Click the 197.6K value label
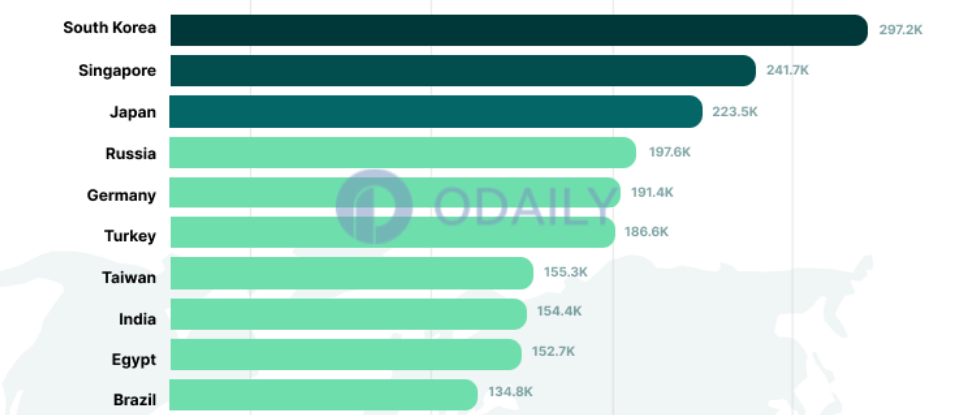Viewport: 955px width, 415px height. pos(670,152)
